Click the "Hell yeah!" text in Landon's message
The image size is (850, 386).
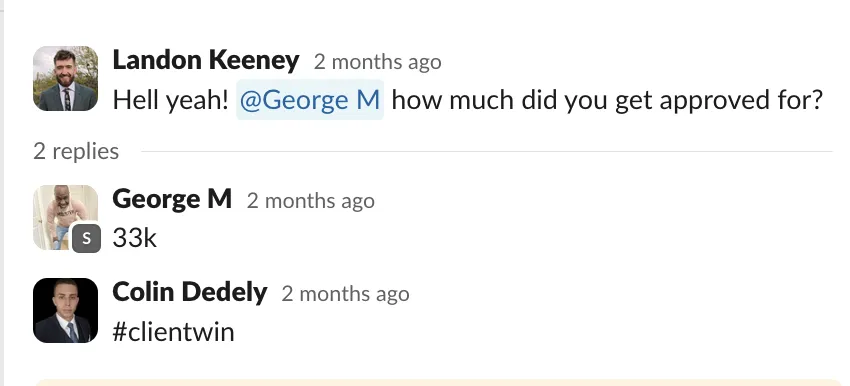171,100
